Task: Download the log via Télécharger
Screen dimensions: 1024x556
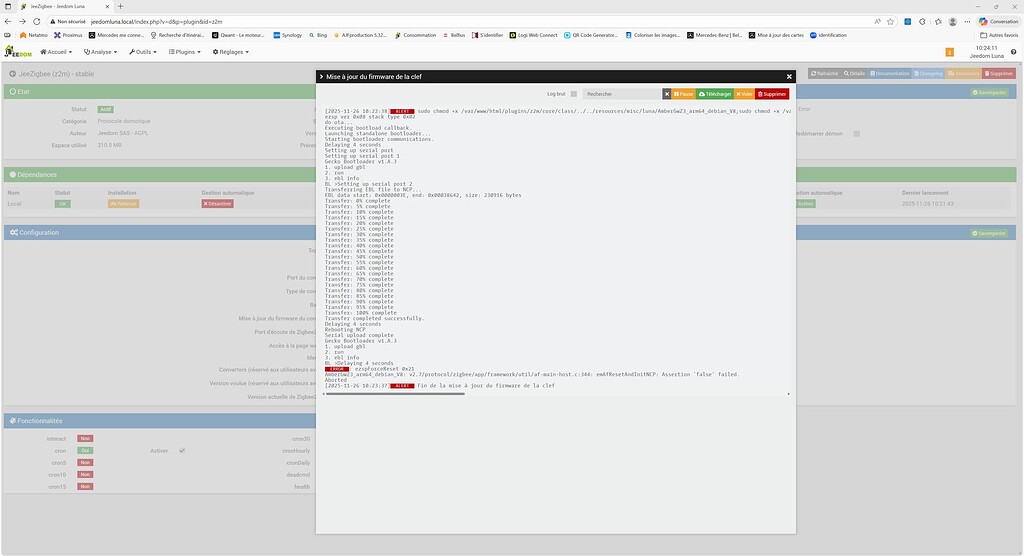Action: [x=715, y=94]
